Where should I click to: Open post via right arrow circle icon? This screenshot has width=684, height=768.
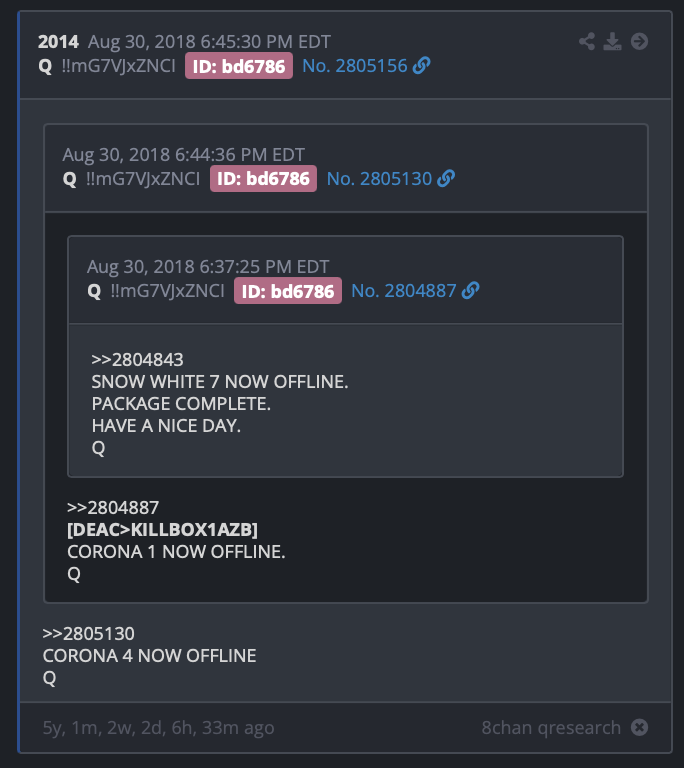[639, 42]
